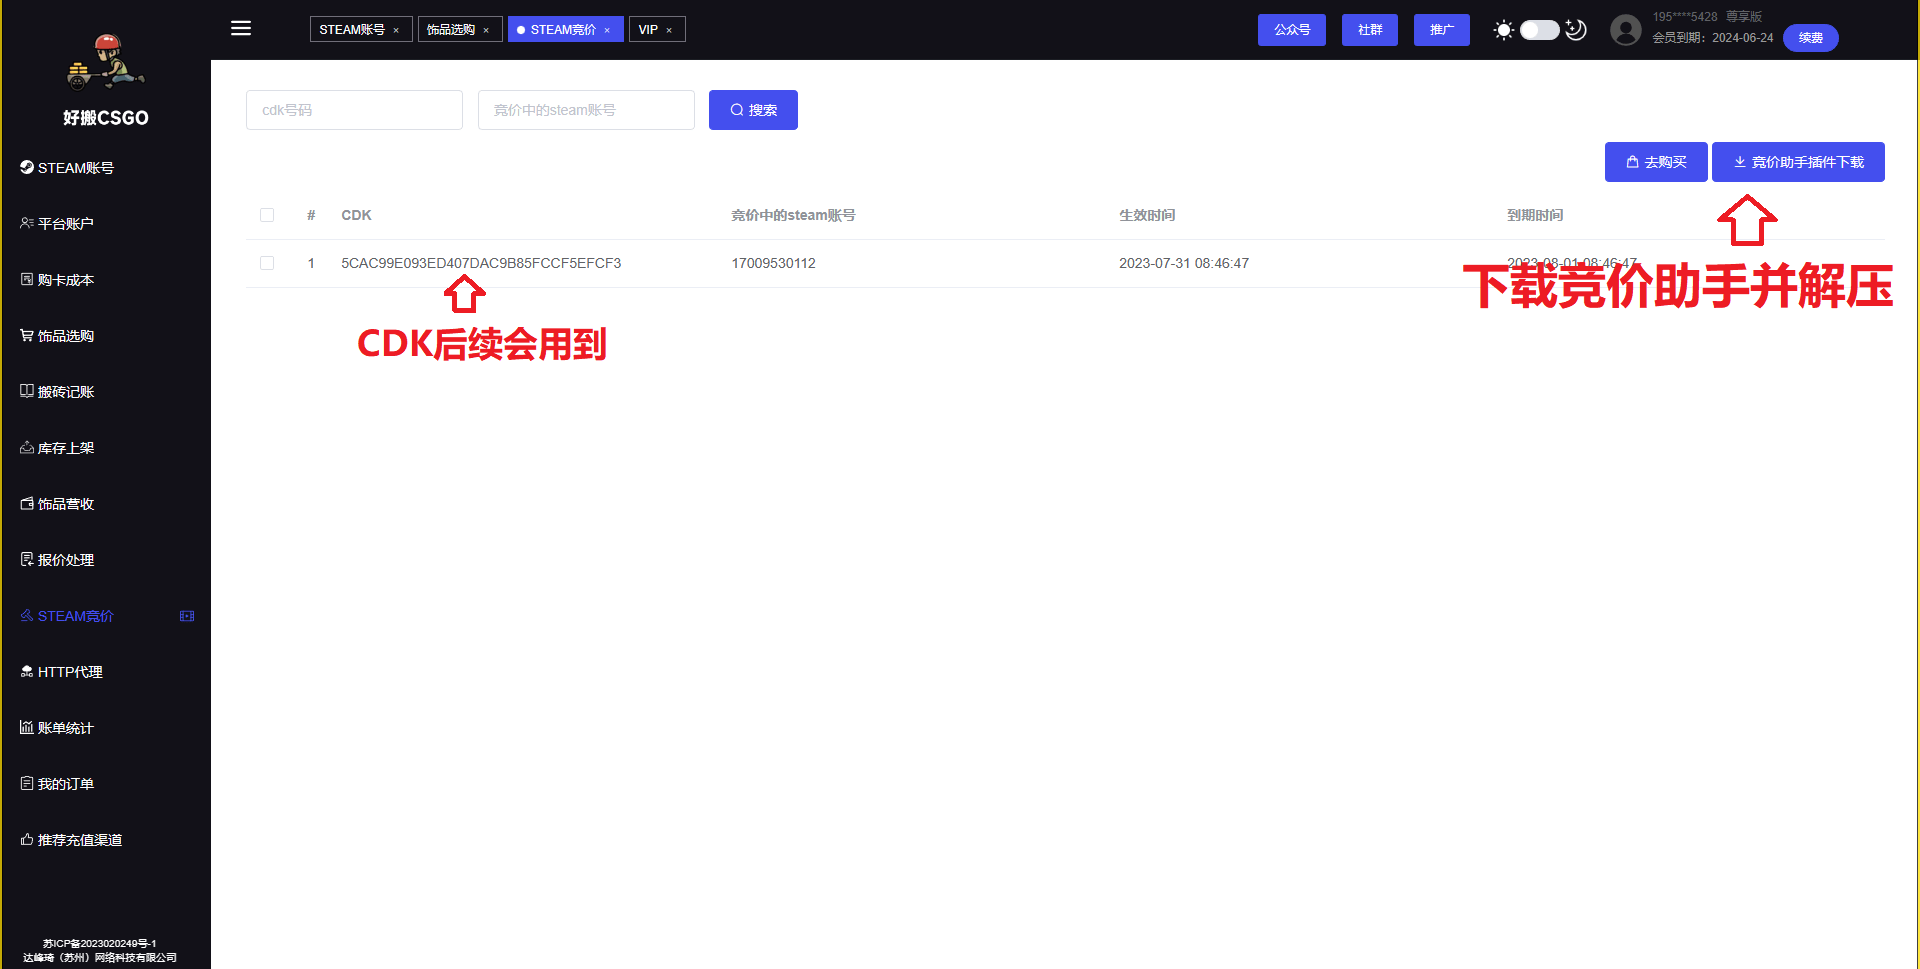
Task: Check the select-all header checkbox
Action: 267,215
